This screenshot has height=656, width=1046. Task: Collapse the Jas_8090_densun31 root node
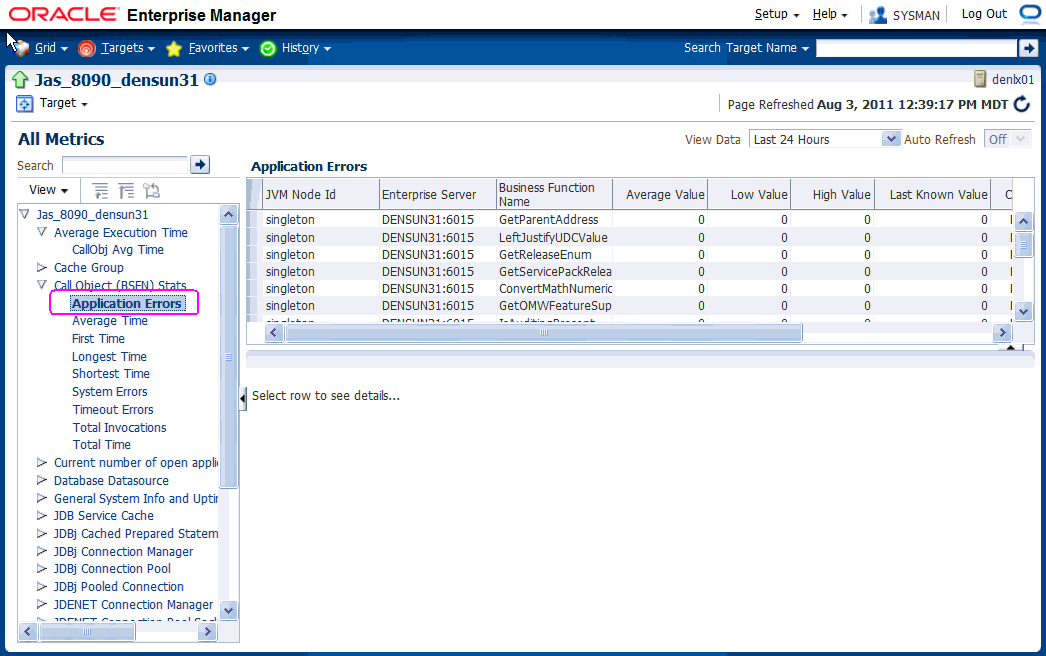25,214
